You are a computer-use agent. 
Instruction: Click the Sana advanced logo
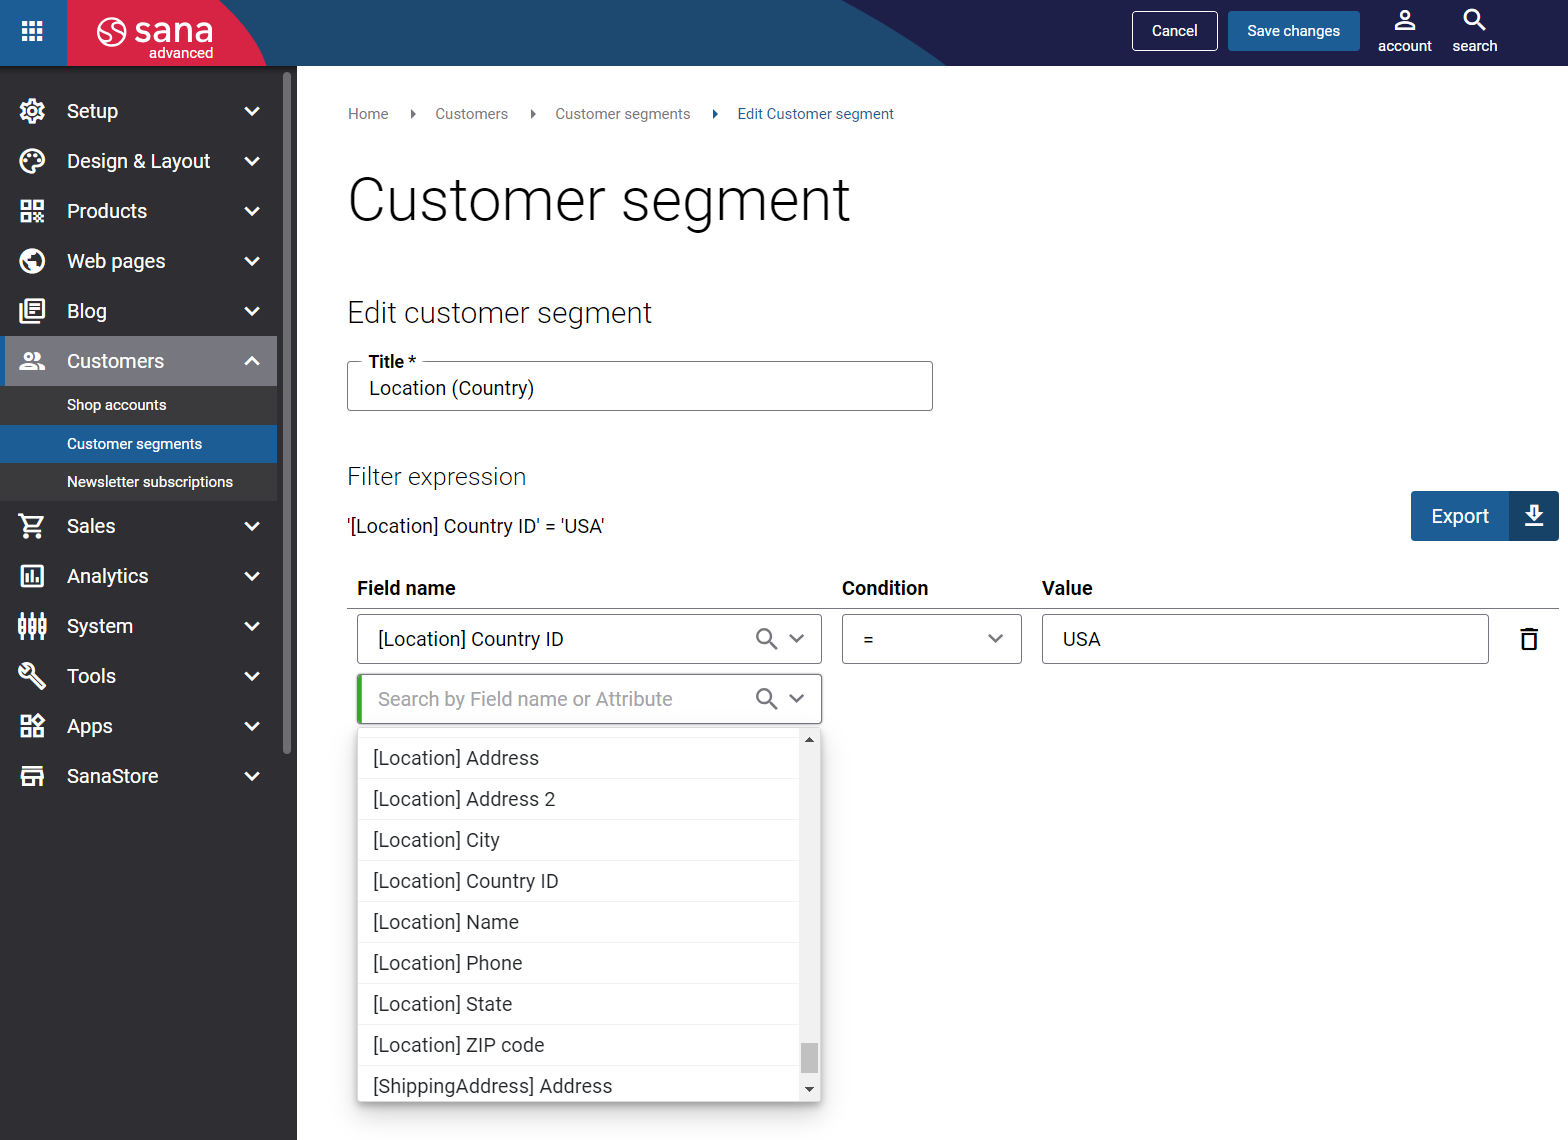tap(155, 37)
